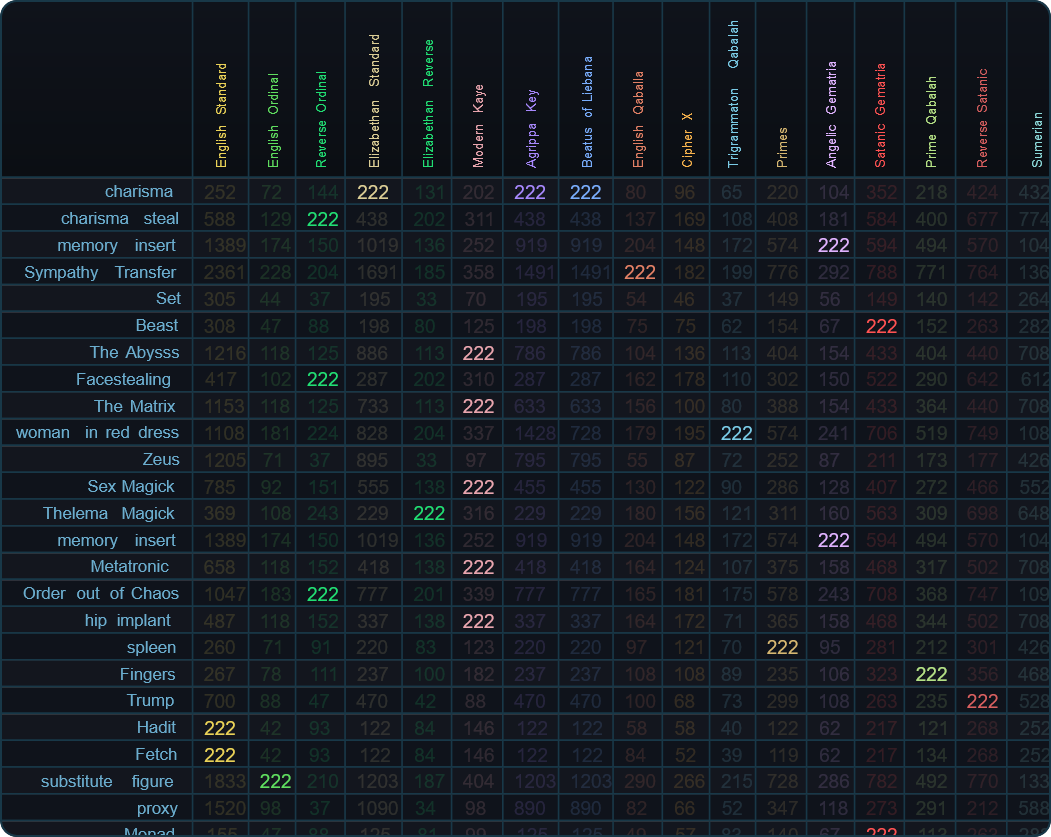Viewport: 1051px width, 837px height.
Task: Click highlighted 222 in Thelema Magick row
Action: [429, 513]
